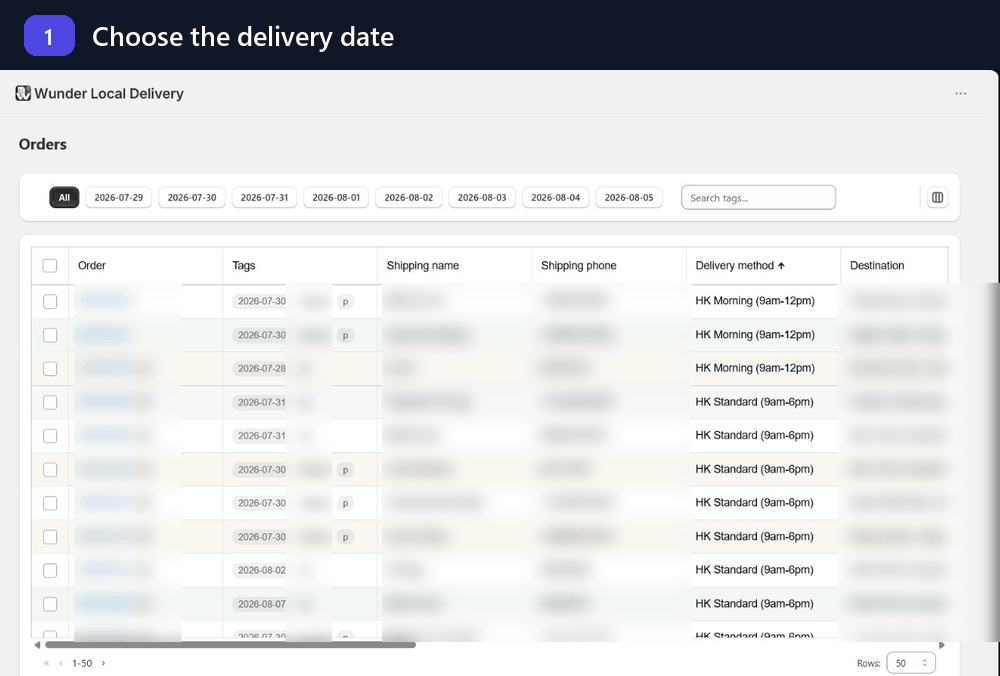The image size is (1000, 676).
Task: Open the Rows per page dropdown
Action: (x=911, y=663)
